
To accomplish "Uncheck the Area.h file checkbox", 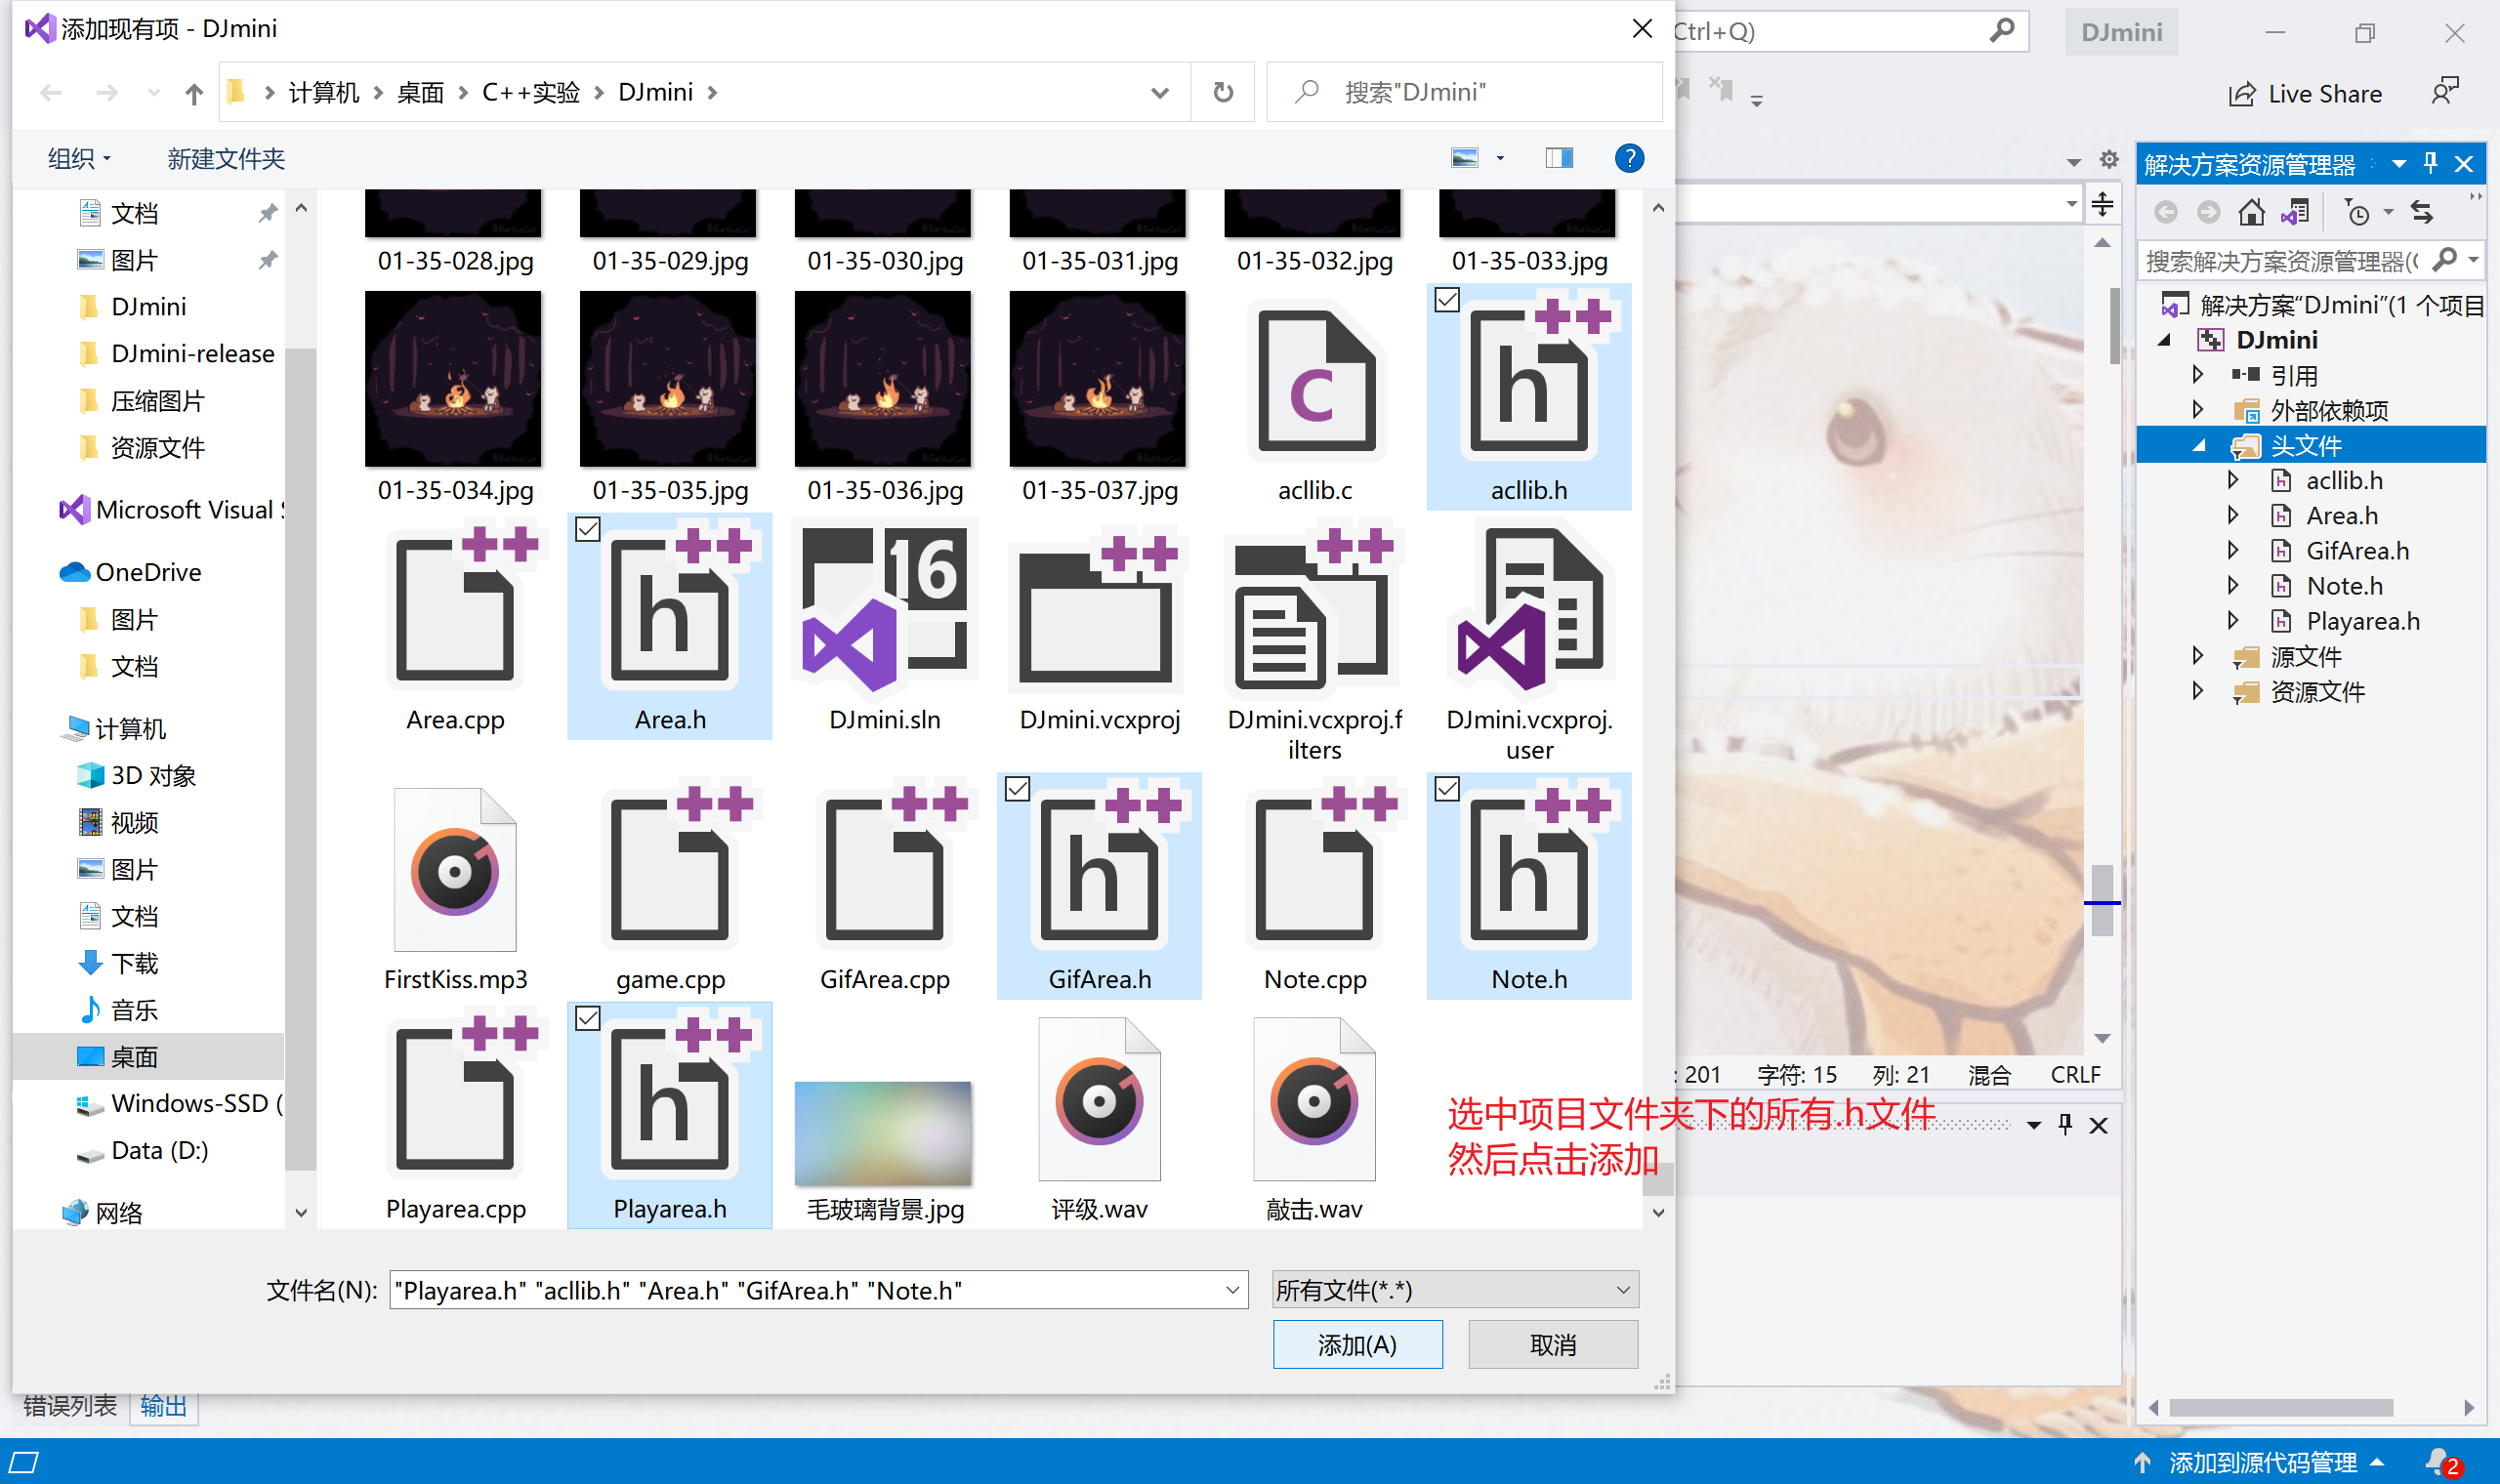I will [587, 529].
